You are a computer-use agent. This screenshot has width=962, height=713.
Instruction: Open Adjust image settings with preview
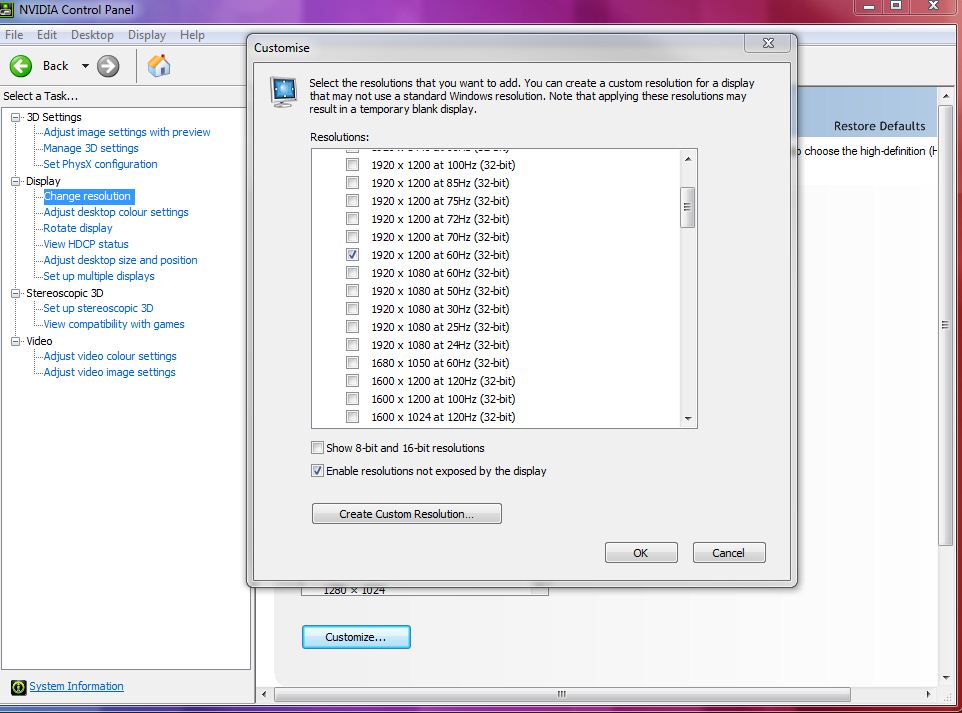[126, 132]
